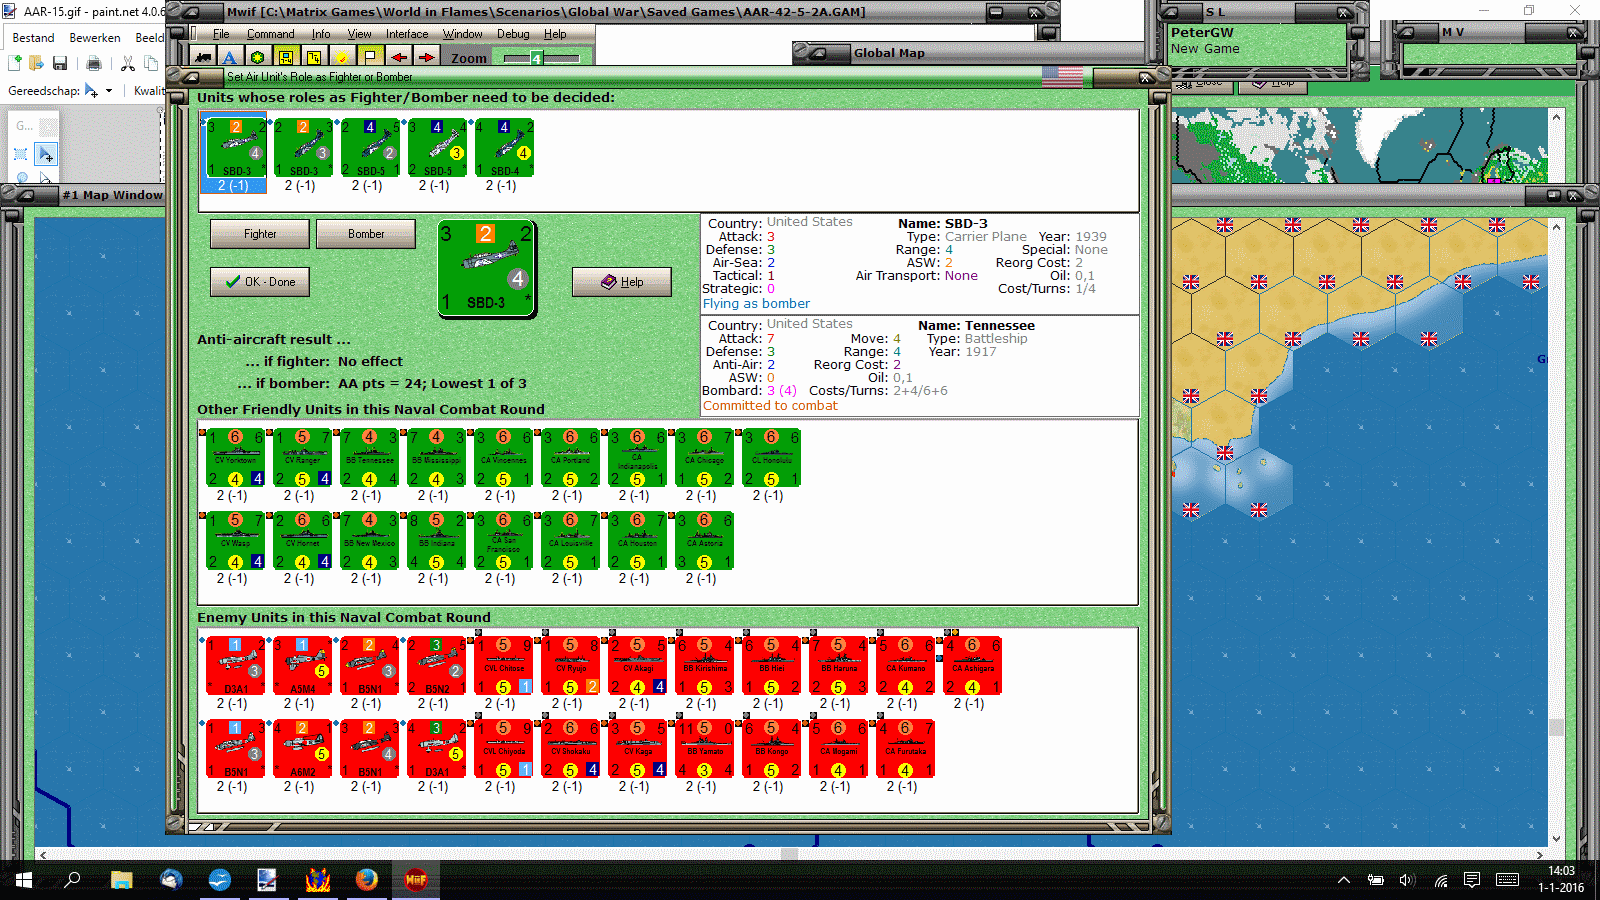Image resolution: width=1600 pixels, height=900 pixels.
Task: Click the yellow sun toolbar icon
Action: tap(342, 57)
